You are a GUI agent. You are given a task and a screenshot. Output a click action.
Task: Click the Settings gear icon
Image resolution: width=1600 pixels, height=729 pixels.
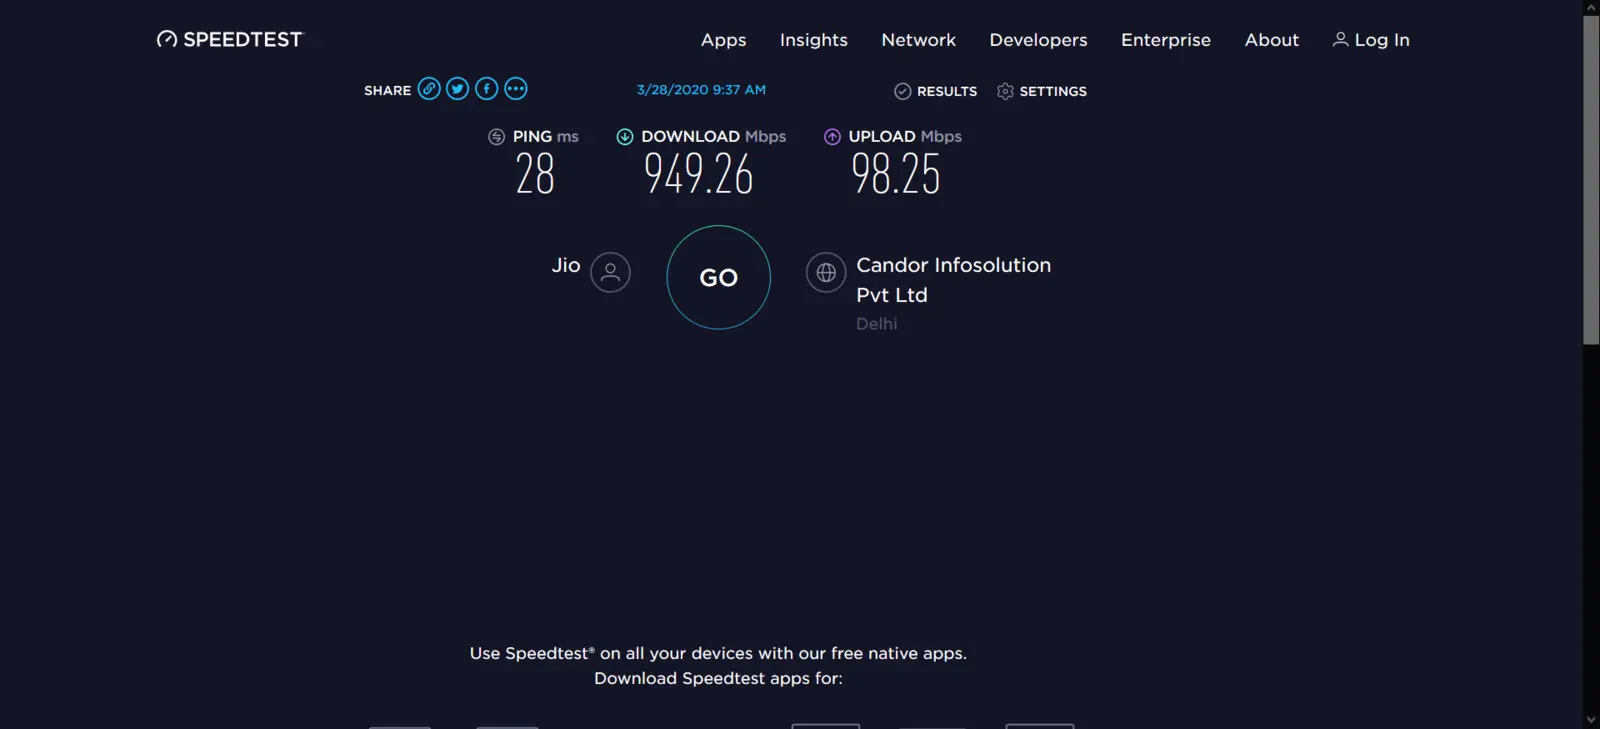(1005, 91)
